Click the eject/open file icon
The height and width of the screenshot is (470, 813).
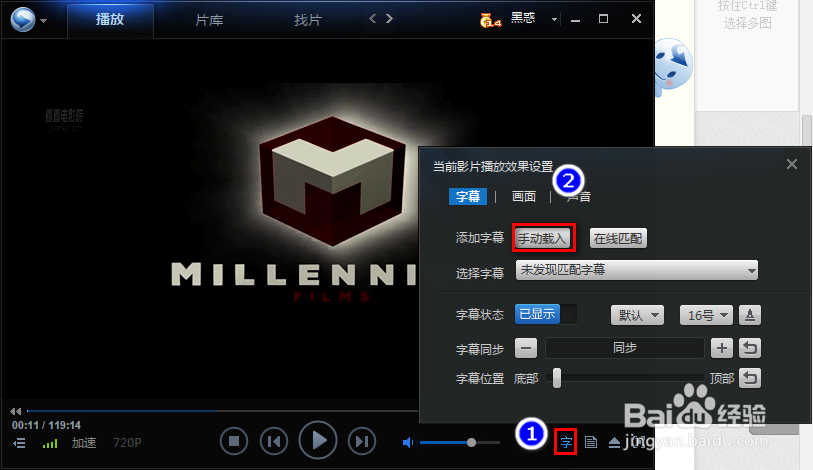tap(614, 443)
